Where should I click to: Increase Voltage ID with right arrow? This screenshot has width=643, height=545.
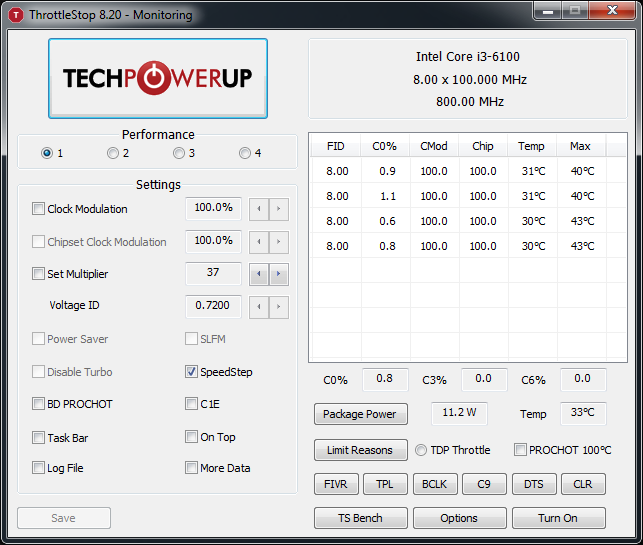[x=279, y=306]
